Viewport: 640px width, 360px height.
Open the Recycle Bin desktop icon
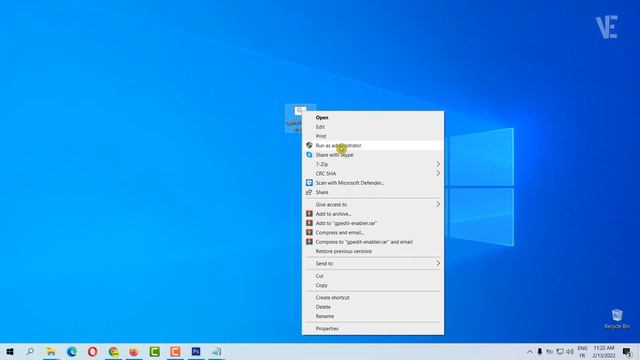click(x=617, y=319)
